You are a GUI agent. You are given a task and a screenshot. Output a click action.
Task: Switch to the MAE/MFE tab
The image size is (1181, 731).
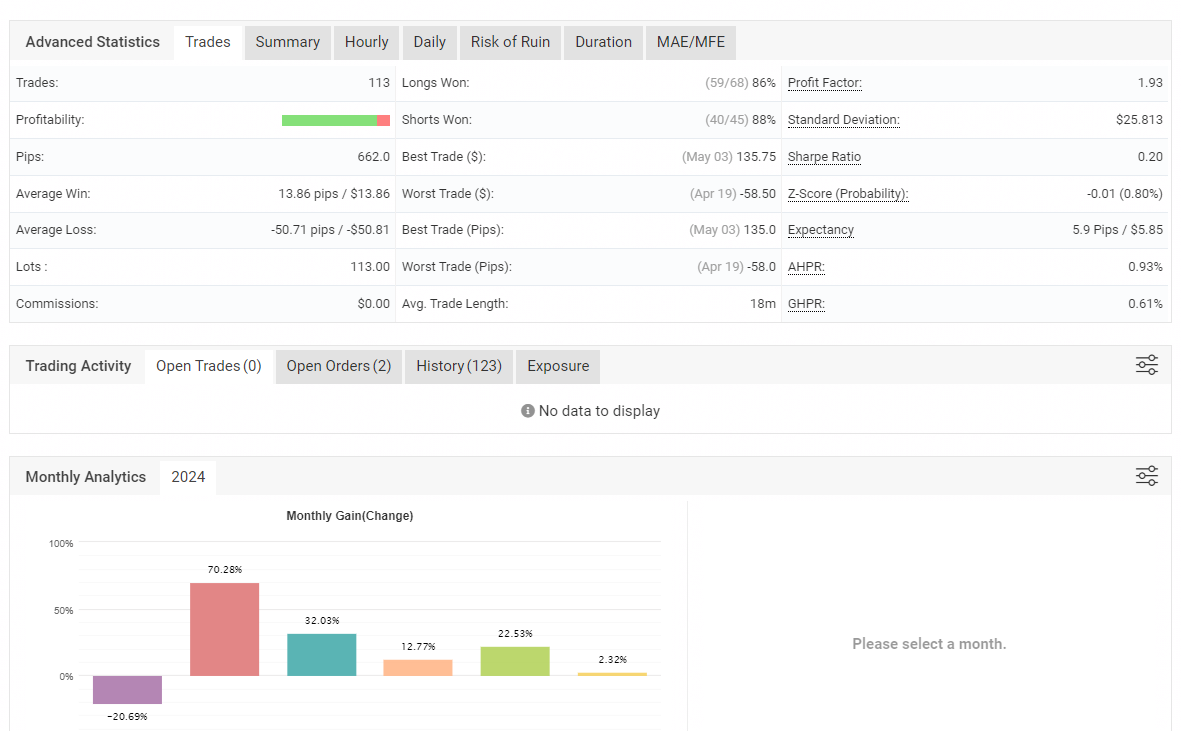coord(690,42)
